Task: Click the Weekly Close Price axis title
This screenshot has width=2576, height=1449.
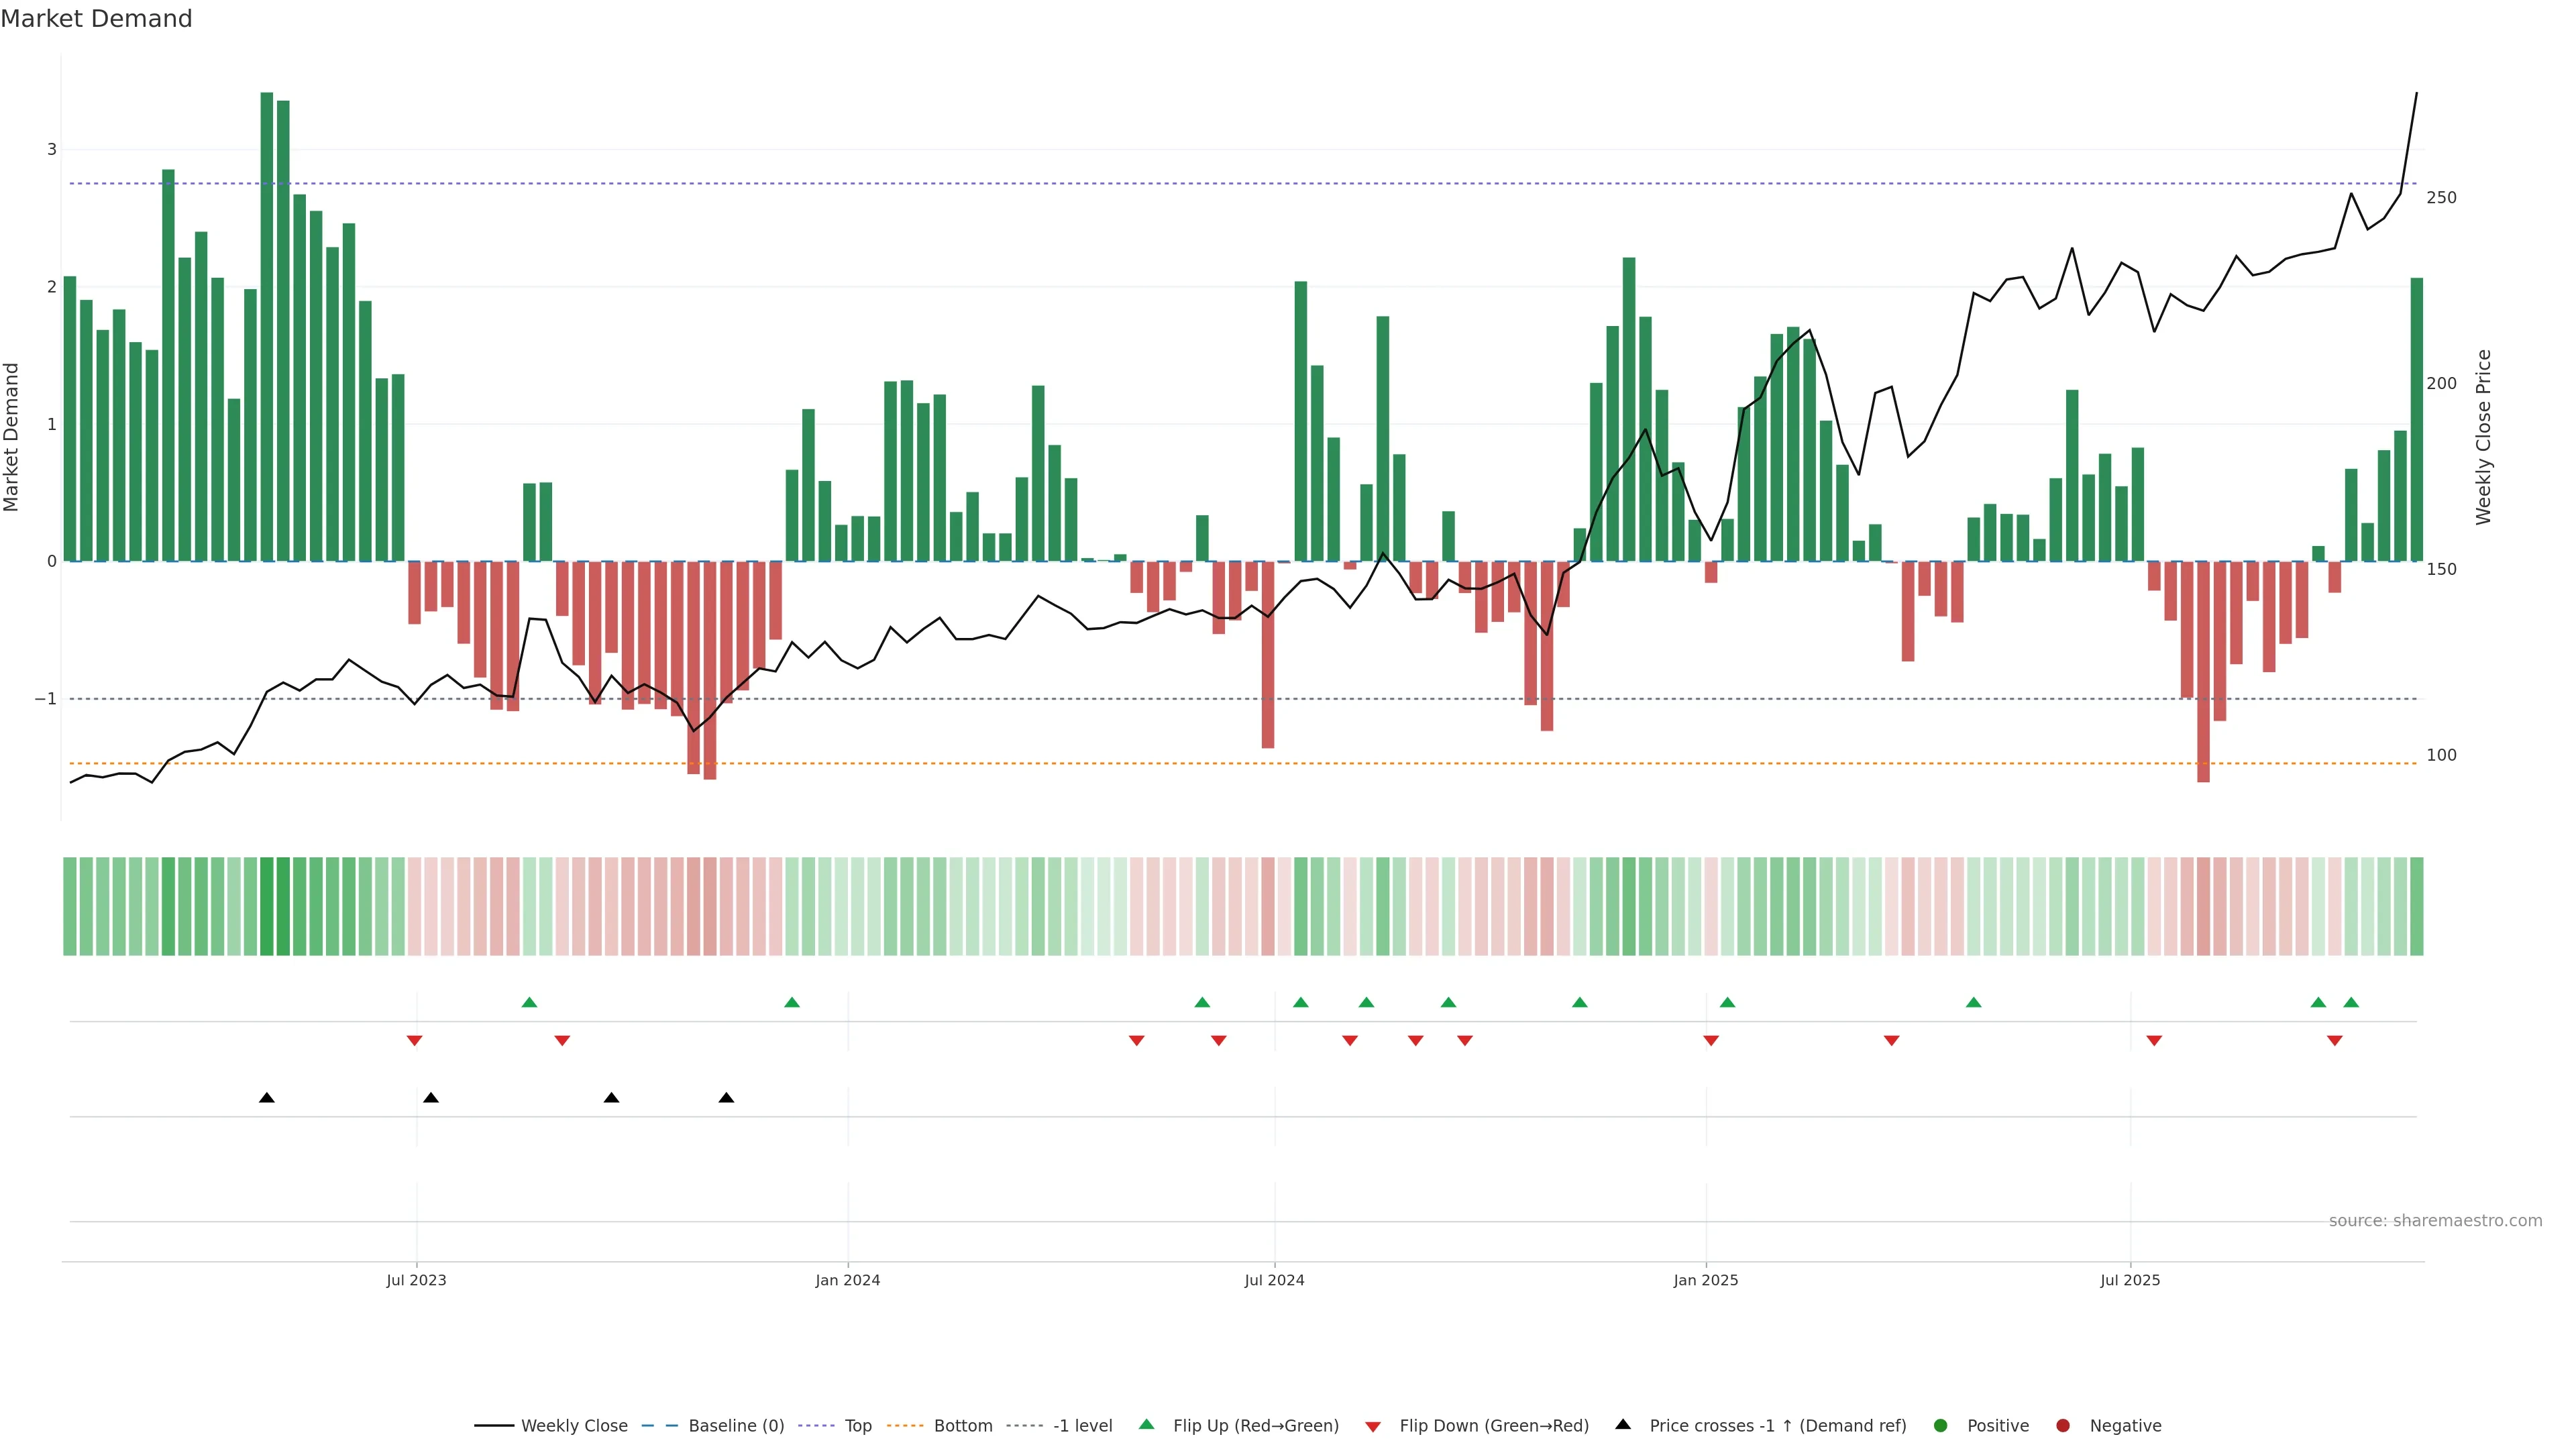Action: [2484, 437]
